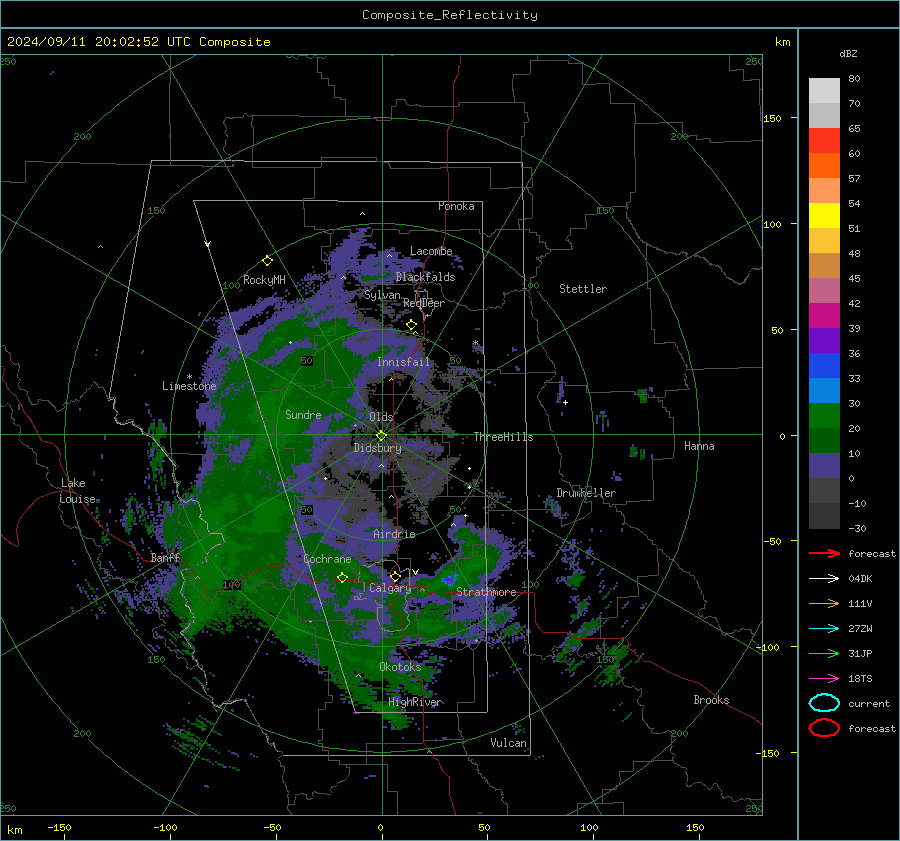Select the slate-violet 0-10 dBZ swatch

click(x=824, y=466)
